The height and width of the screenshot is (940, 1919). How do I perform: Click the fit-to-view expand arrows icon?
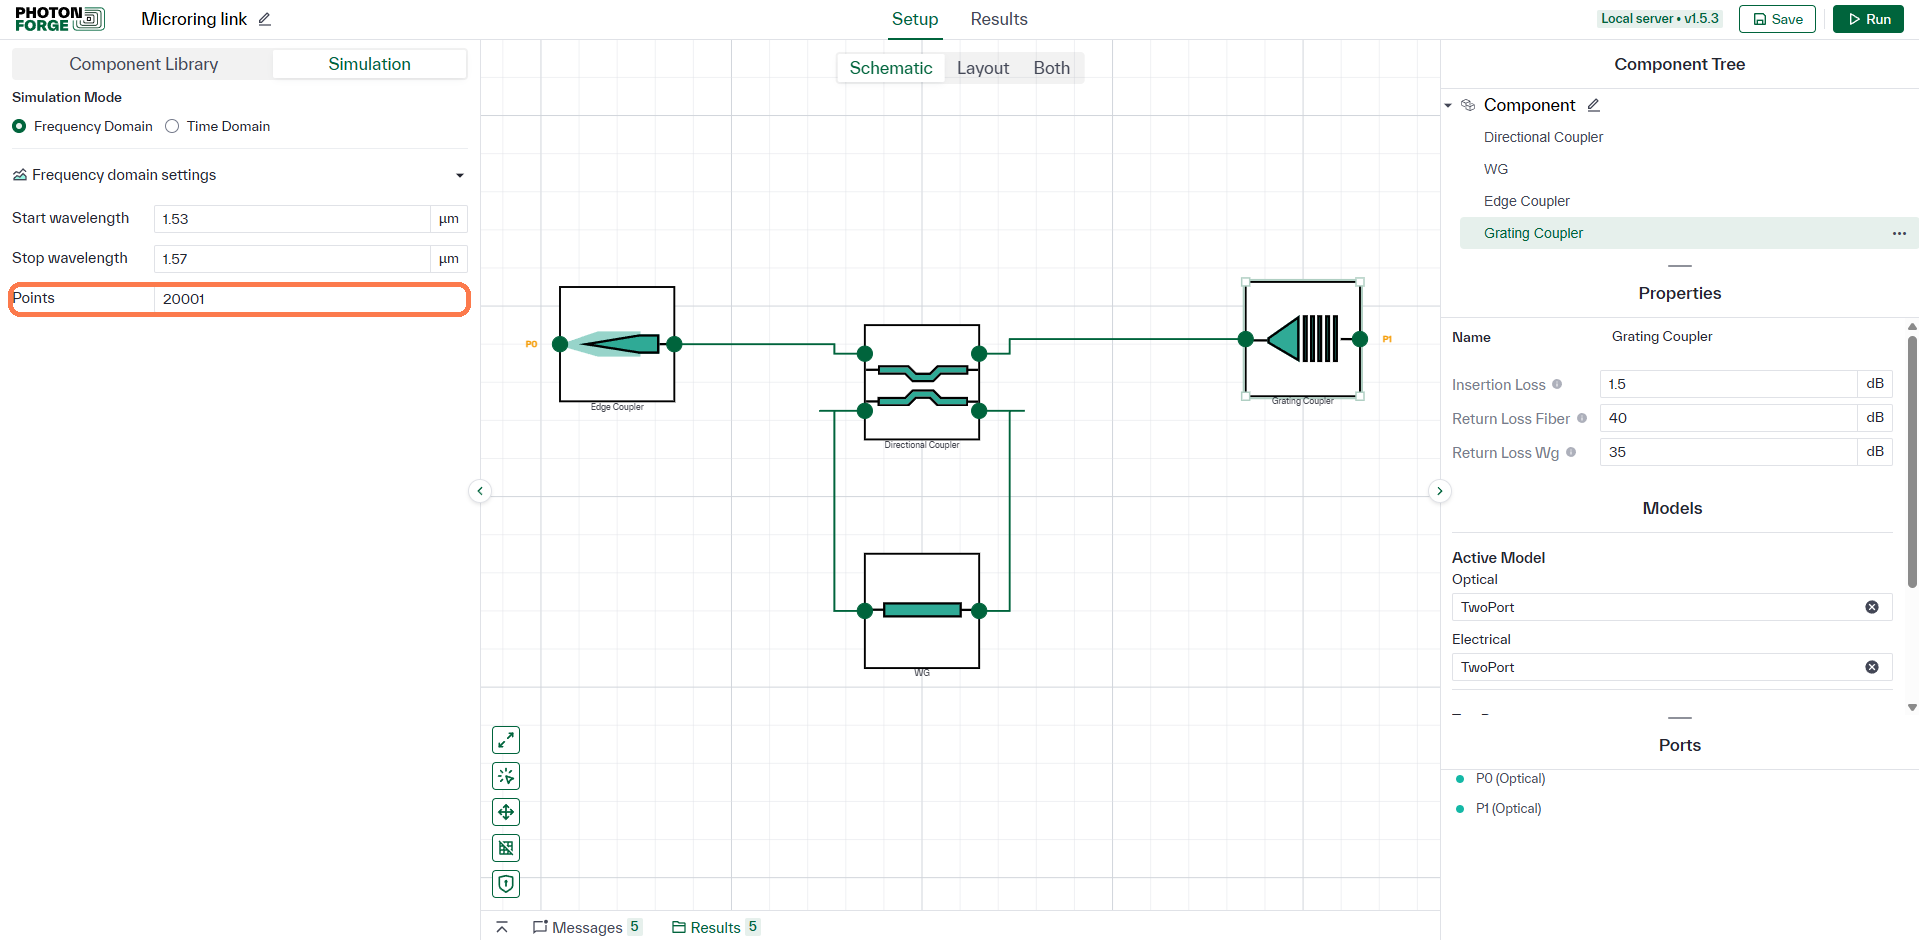tap(506, 740)
